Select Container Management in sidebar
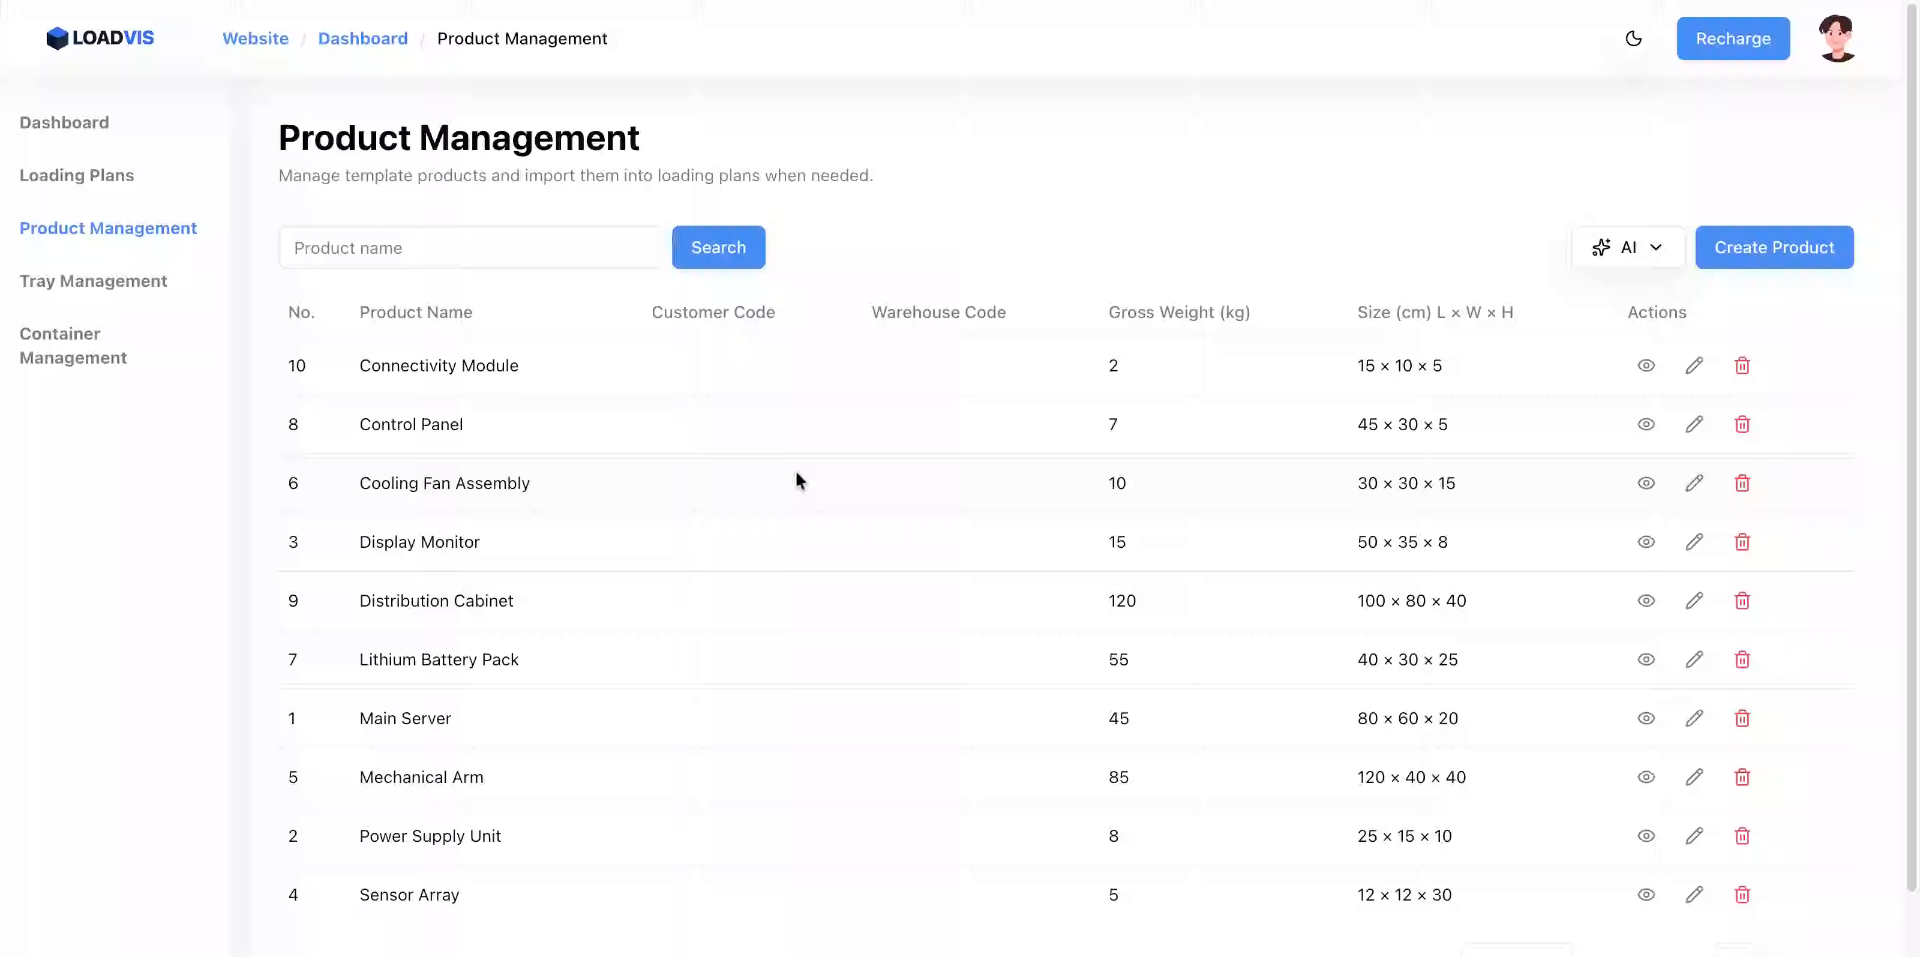Viewport: 1920px width, 957px height. [x=73, y=346]
